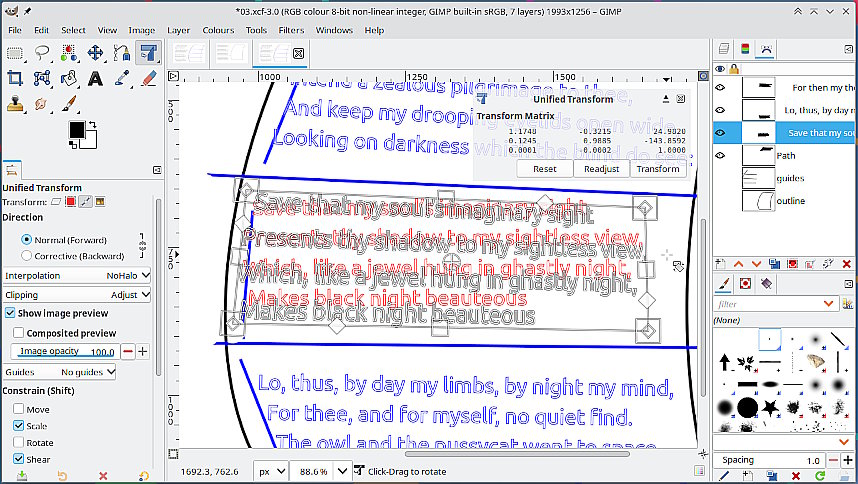The width and height of the screenshot is (858, 484).
Task: Open brushes dock tab menu
Action: click(x=849, y=284)
